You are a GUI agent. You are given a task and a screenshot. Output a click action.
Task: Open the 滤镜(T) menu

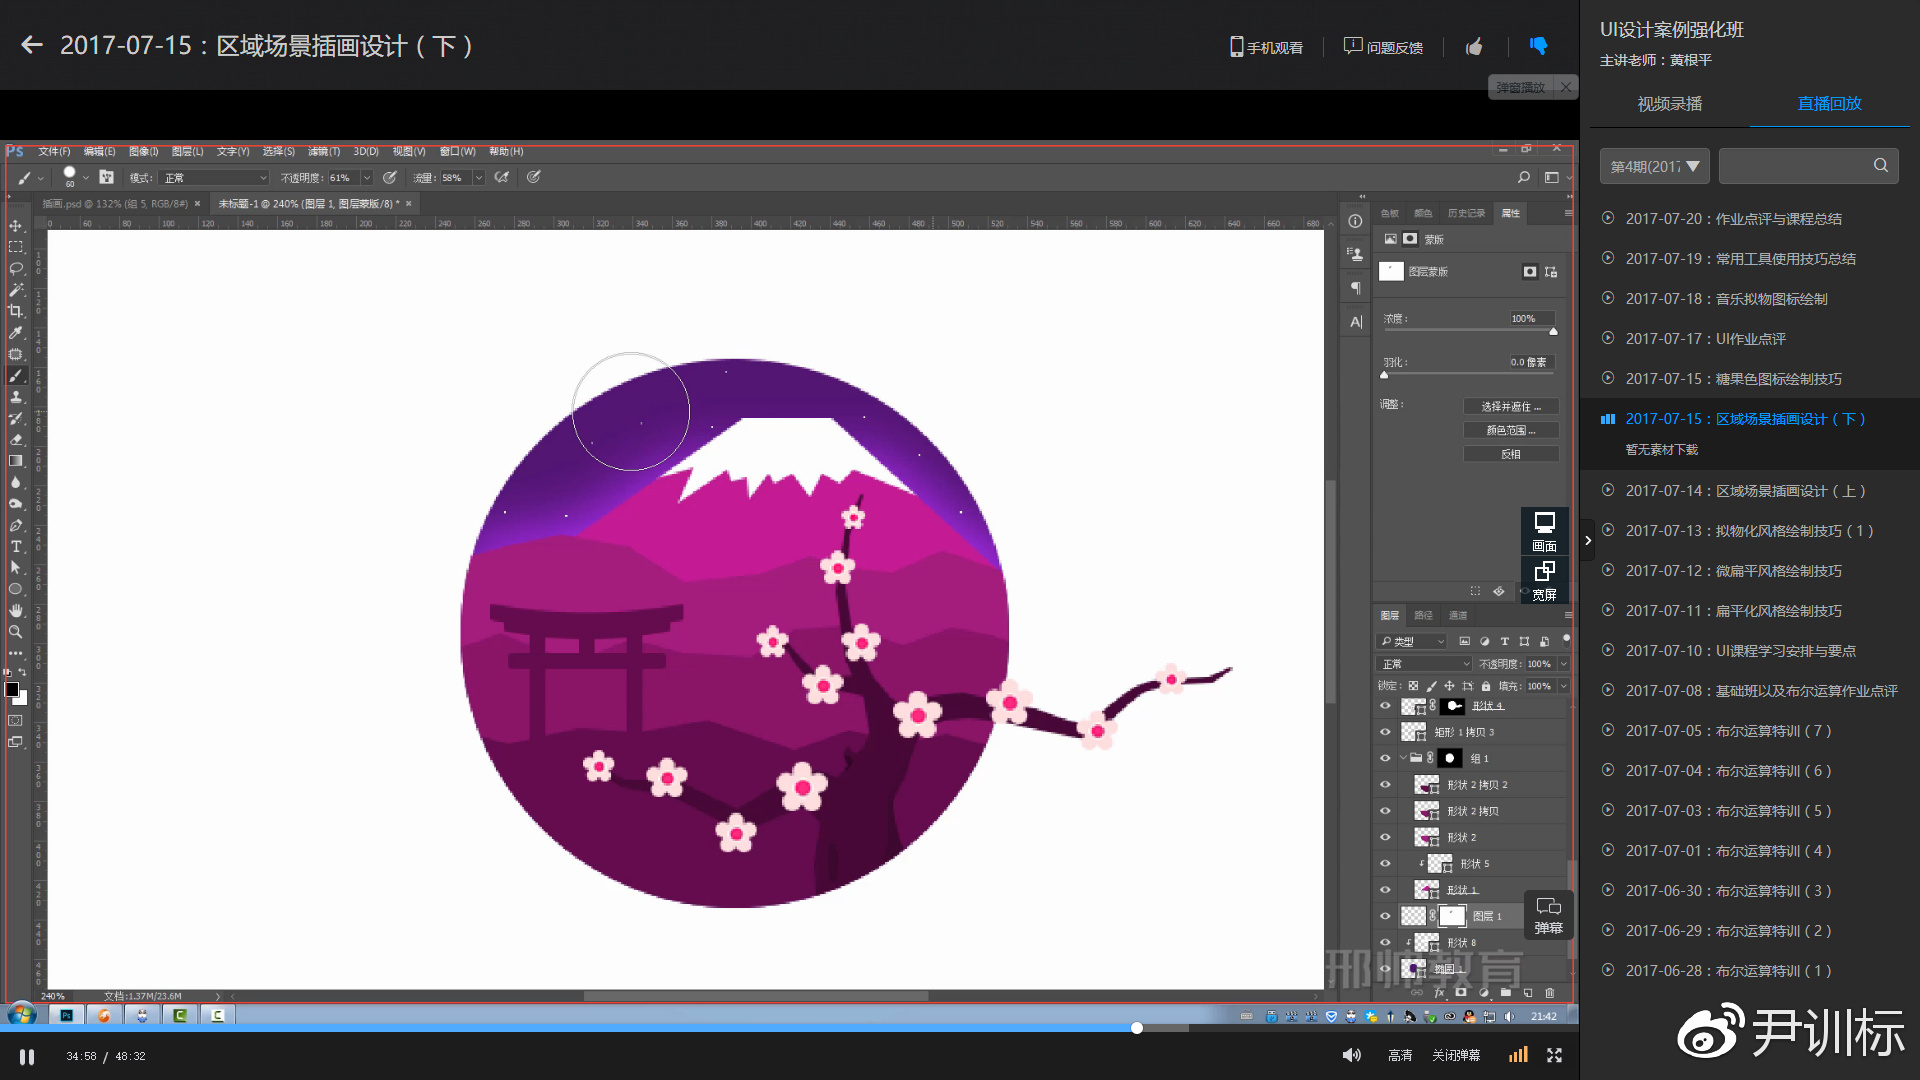(324, 152)
